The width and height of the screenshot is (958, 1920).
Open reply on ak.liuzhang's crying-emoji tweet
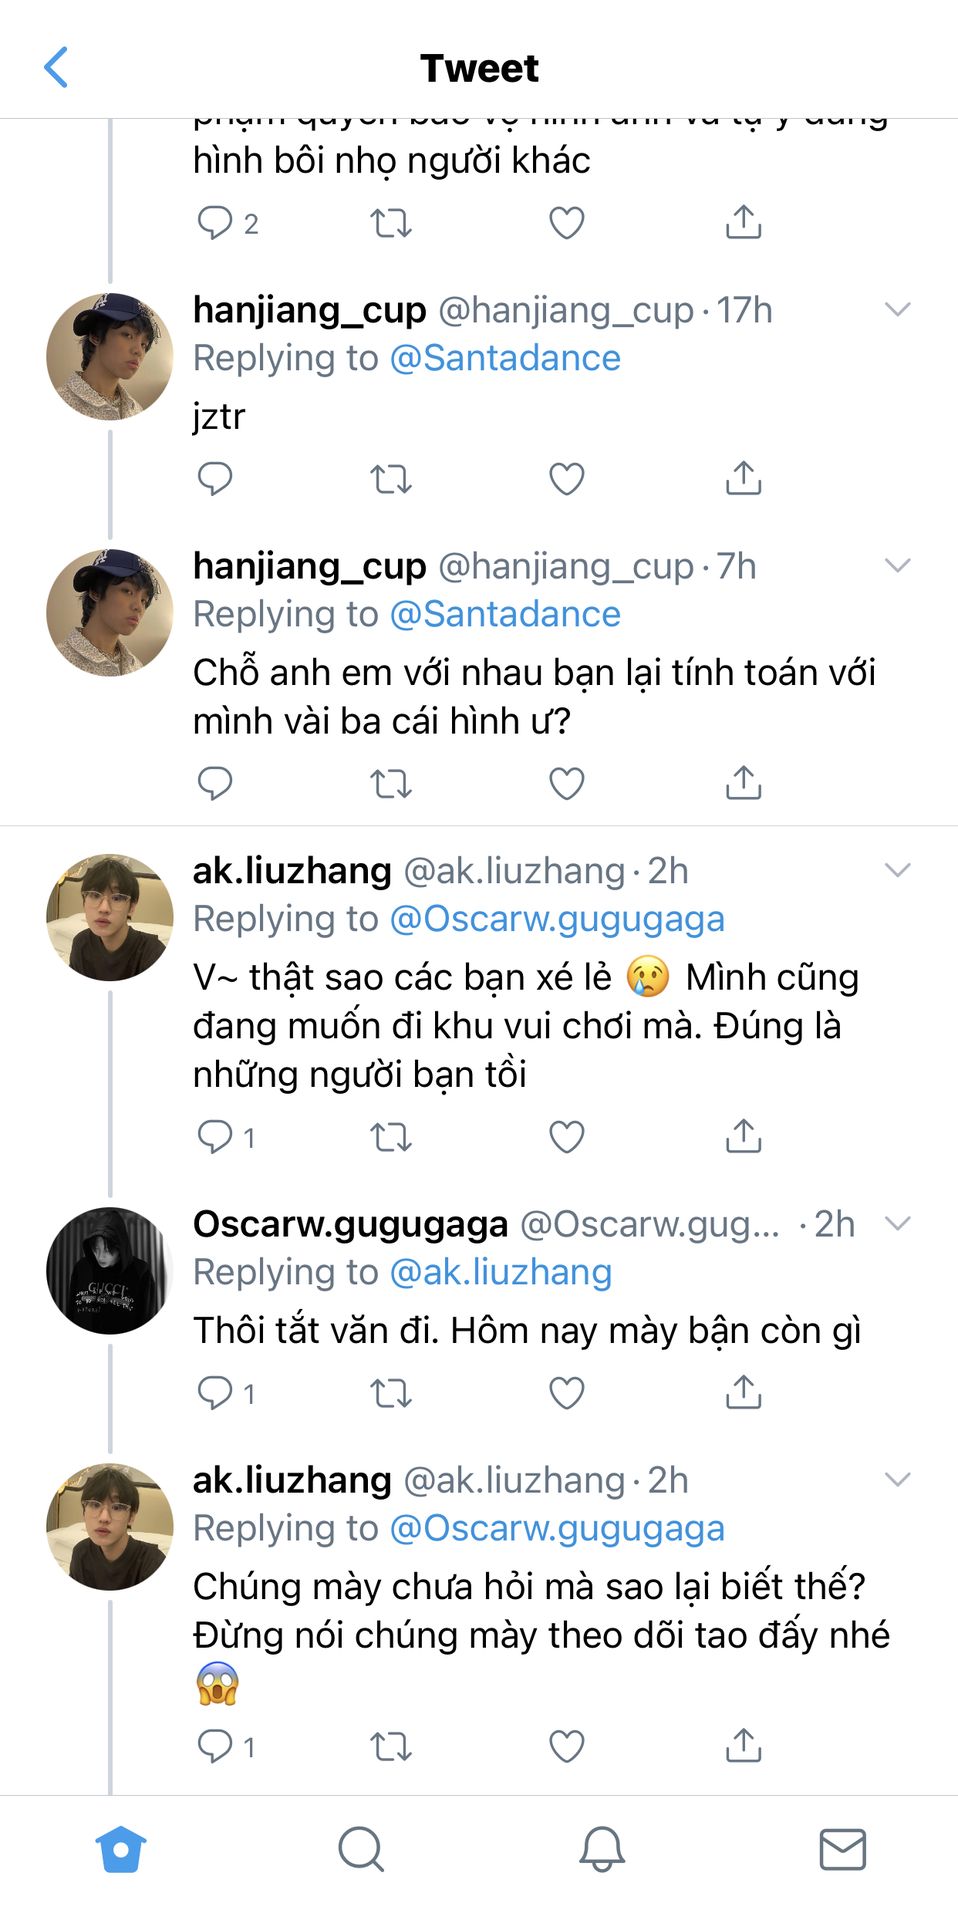point(215,1137)
